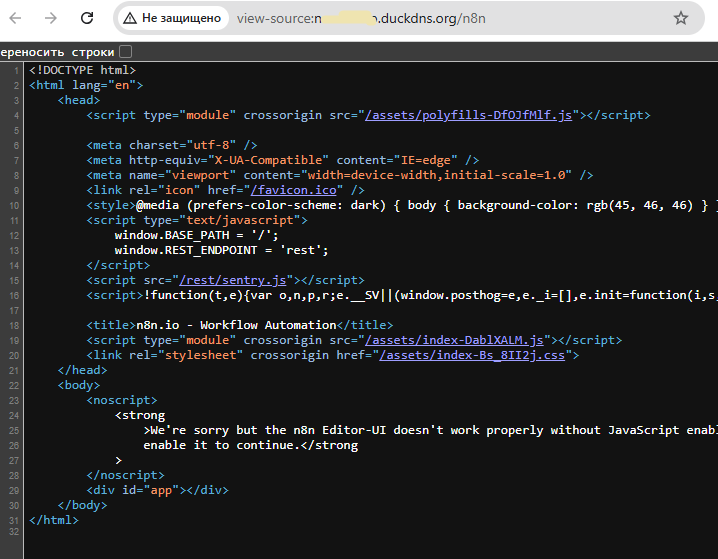
Task: Click line number 18 in the gutter
Action: click(x=14, y=326)
